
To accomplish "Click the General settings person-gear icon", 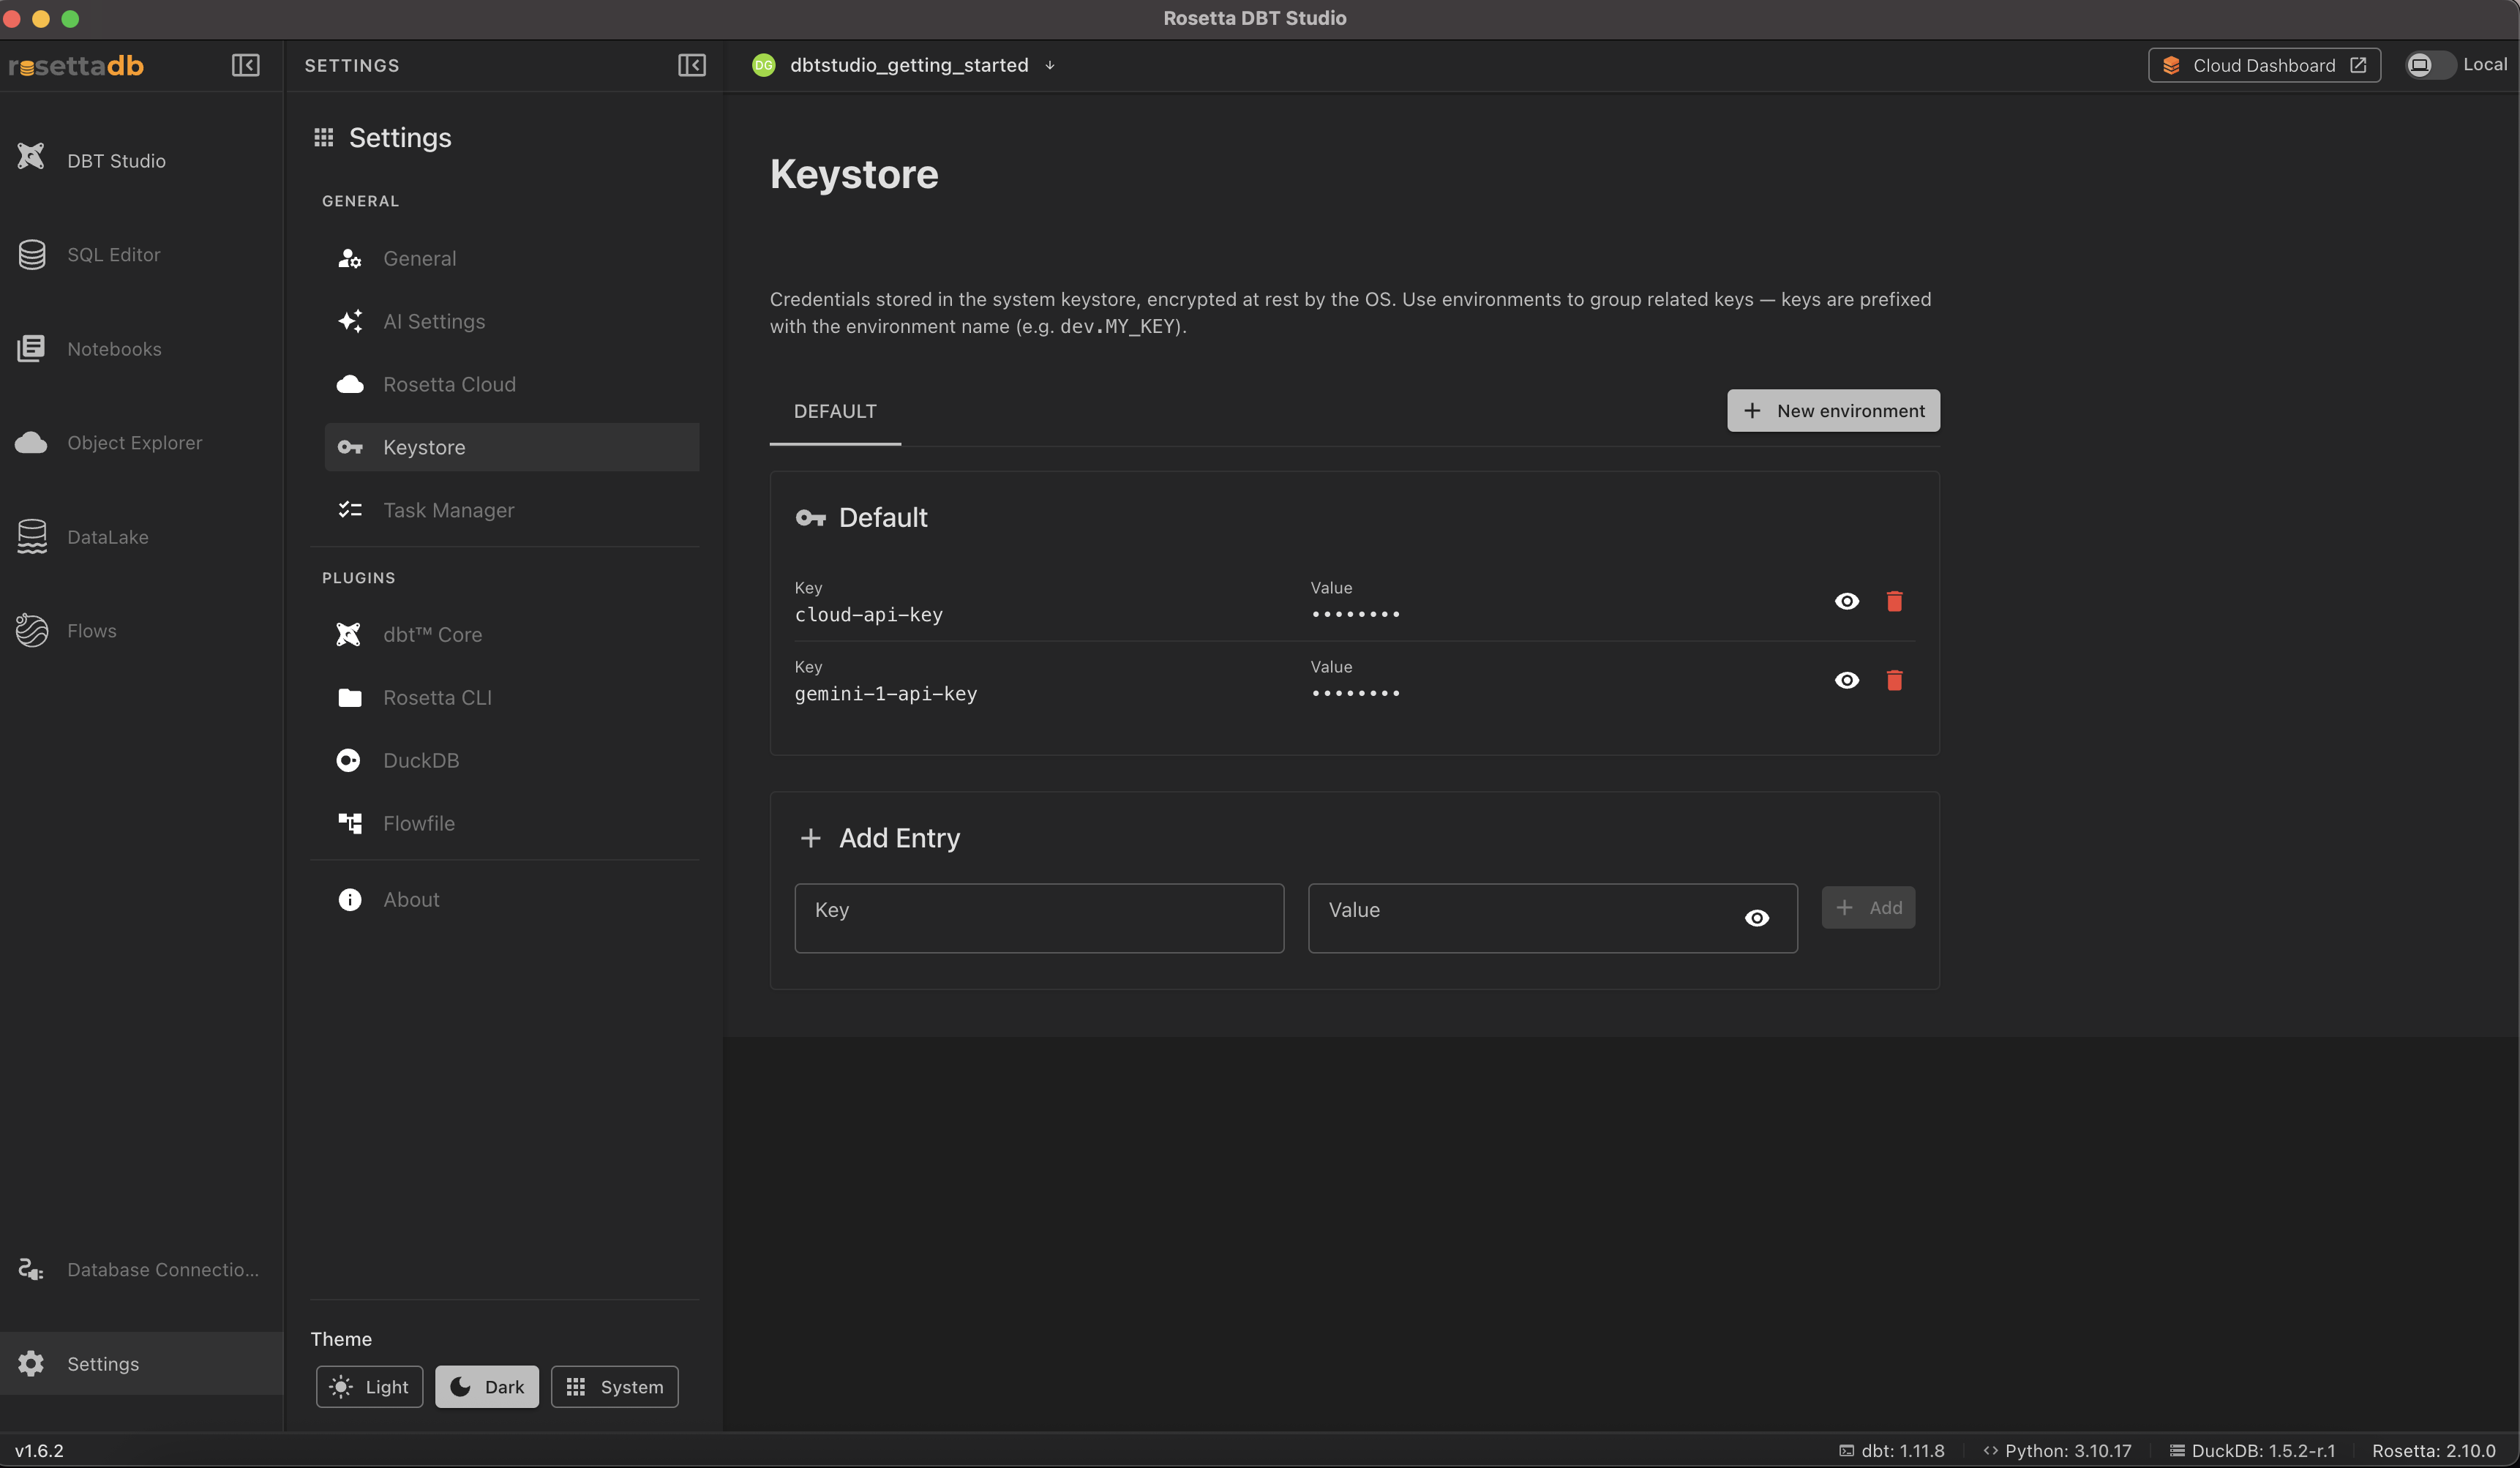I will pos(349,258).
